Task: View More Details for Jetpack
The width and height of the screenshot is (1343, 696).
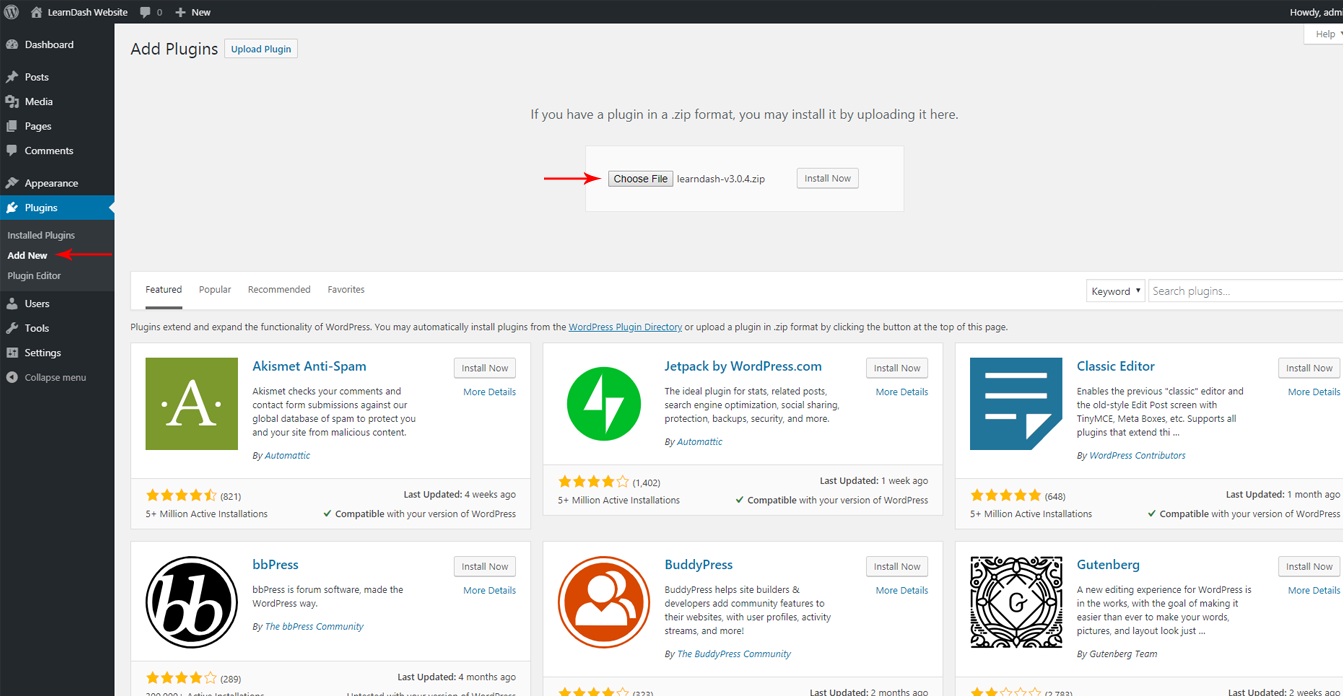Action: pyautogui.click(x=902, y=392)
